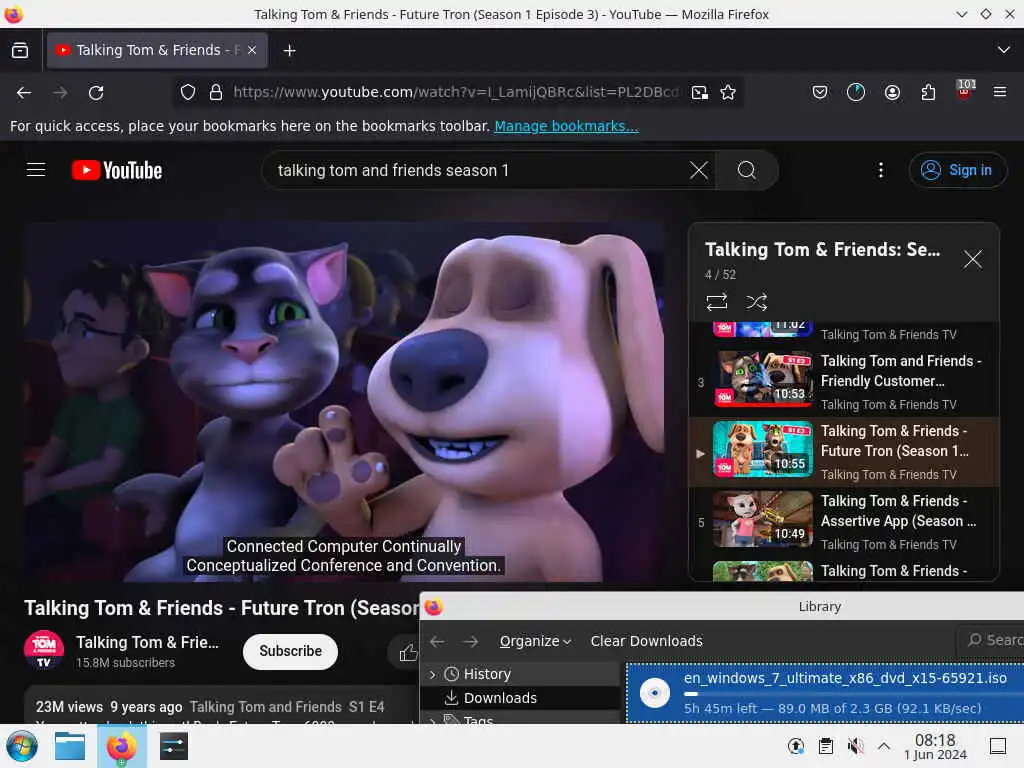Go to YouTube home via logo
Screen dimensions: 1024x768
pyautogui.click(x=117, y=170)
